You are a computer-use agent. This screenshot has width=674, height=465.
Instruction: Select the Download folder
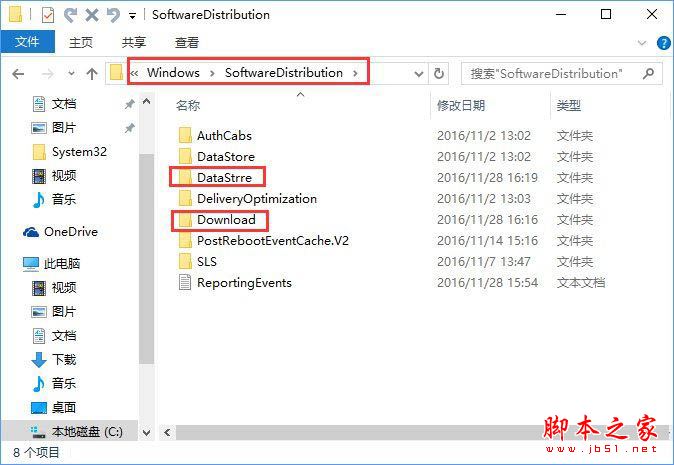[226, 219]
